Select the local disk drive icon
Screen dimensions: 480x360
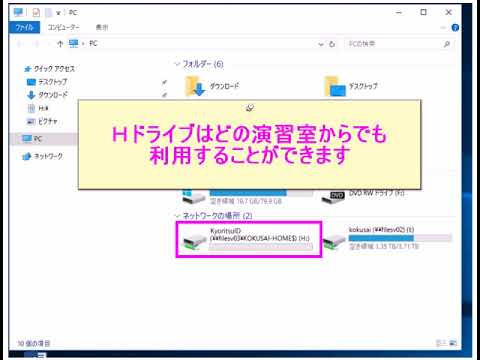click(x=194, y=197)
